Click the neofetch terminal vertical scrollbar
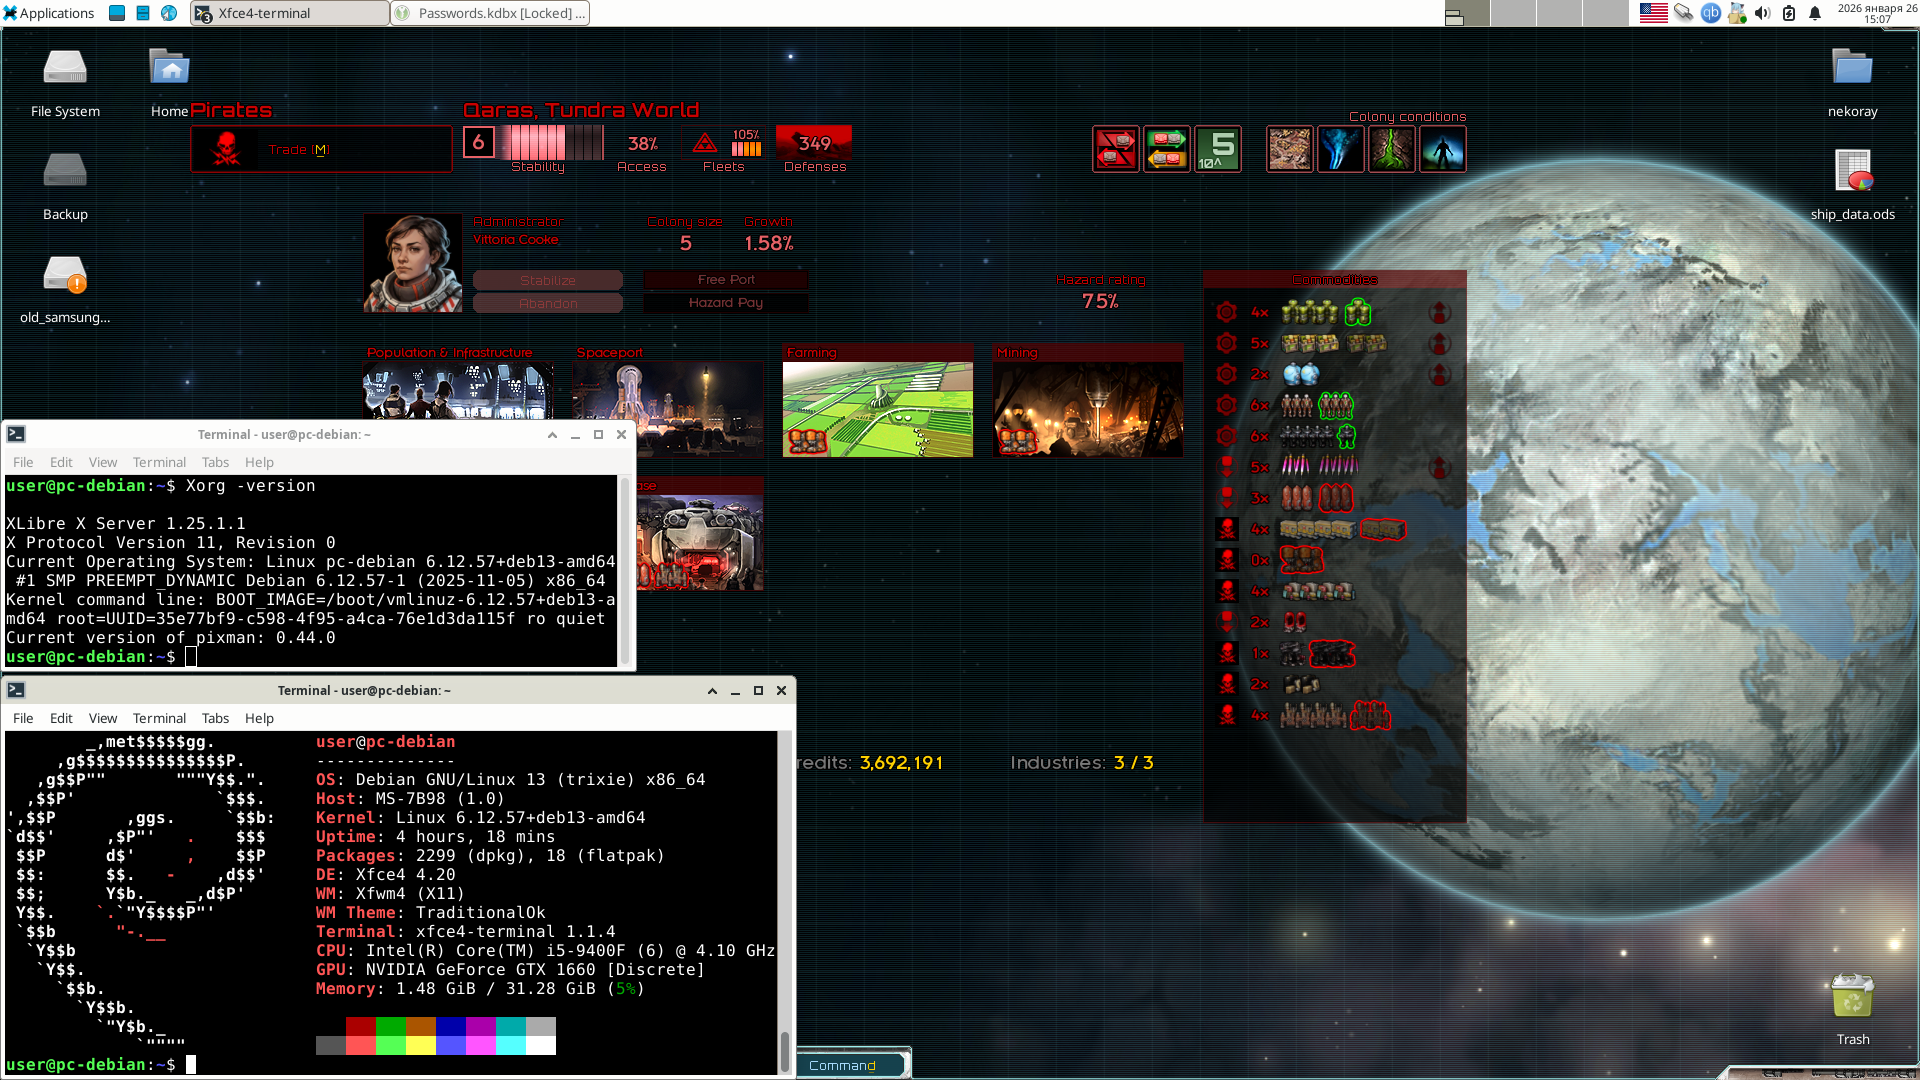The height and width of the screenshot is (1080, 1920). (785, 902)
